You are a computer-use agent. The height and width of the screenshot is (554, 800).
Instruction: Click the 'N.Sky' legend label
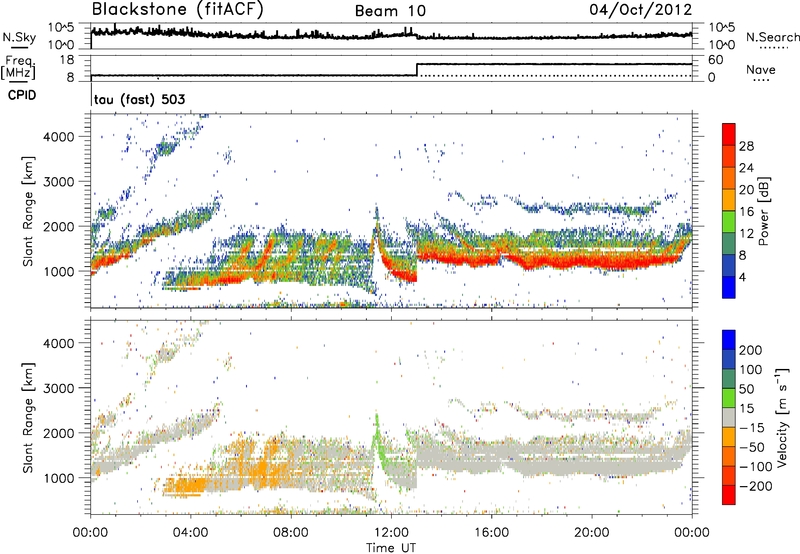pyautogui.click(x=19, y=37)
